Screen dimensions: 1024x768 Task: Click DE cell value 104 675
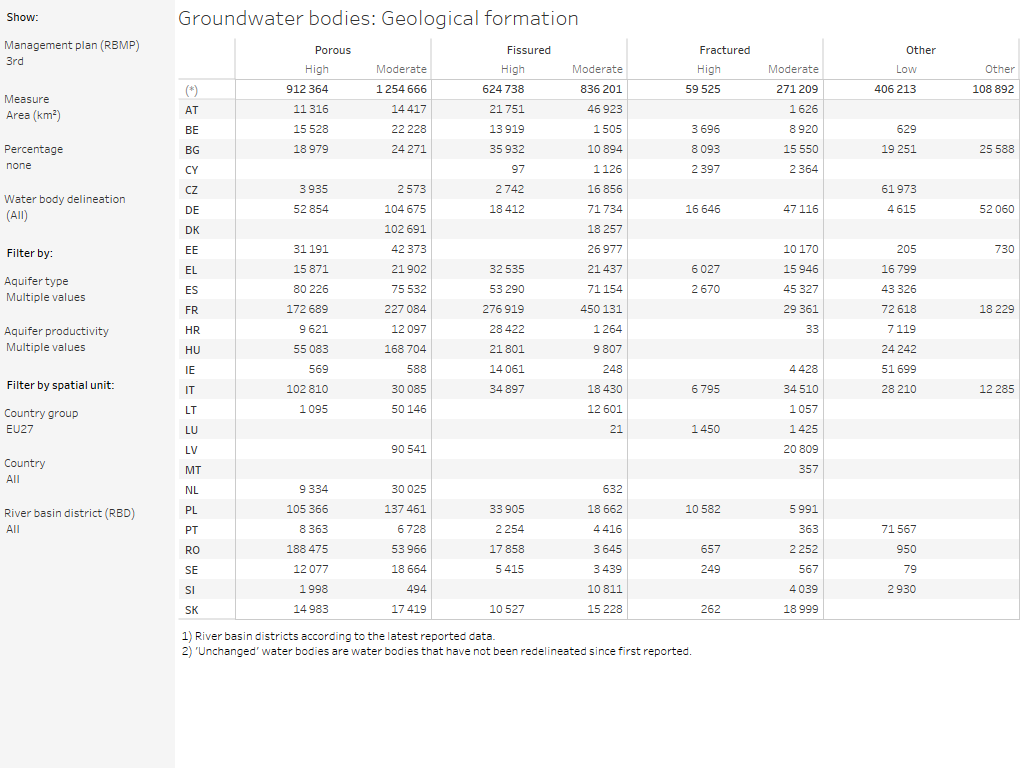tap(405, 209)
